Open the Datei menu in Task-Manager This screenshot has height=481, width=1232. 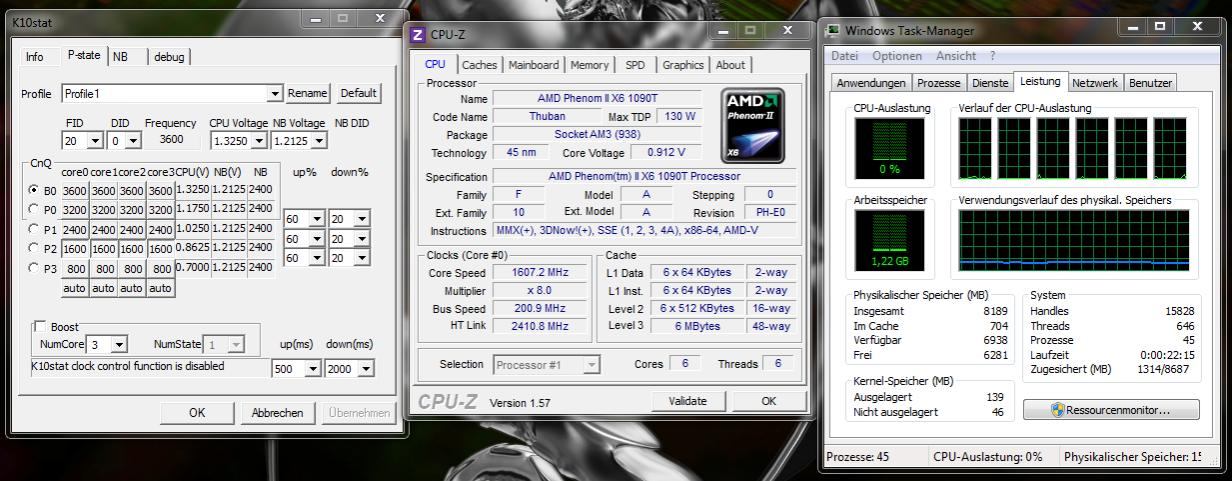click(845, 56)
